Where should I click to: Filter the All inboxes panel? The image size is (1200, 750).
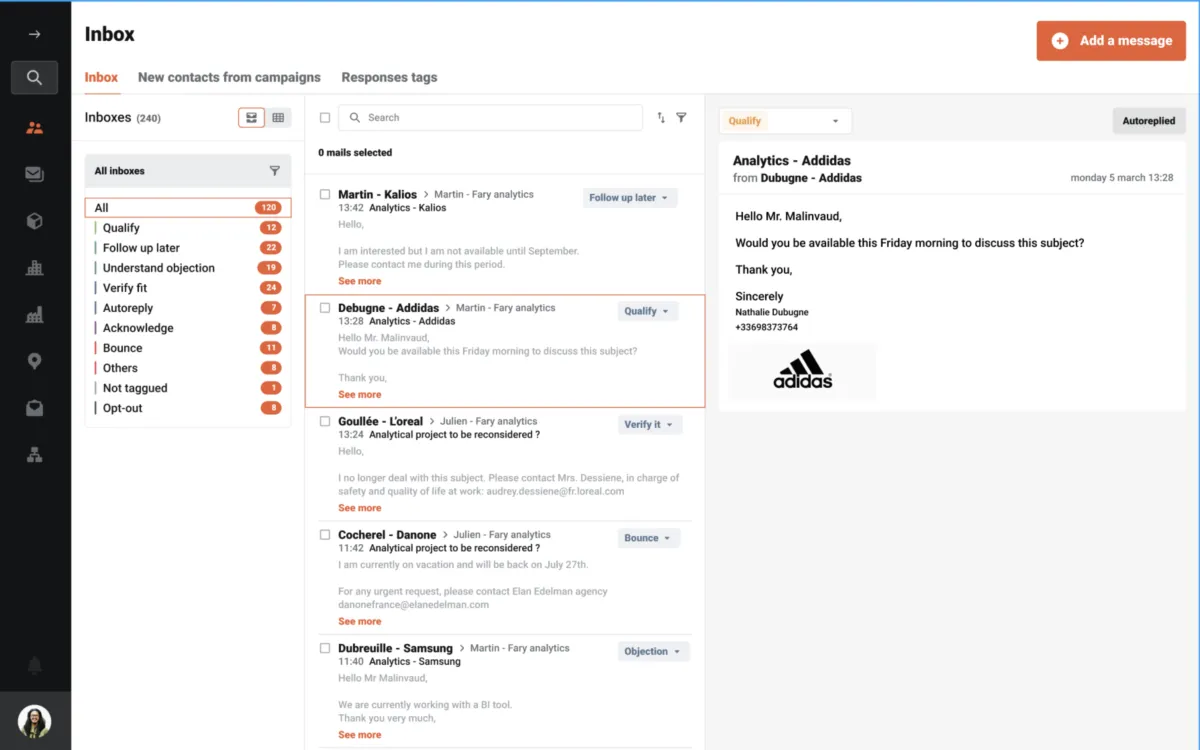275,171
